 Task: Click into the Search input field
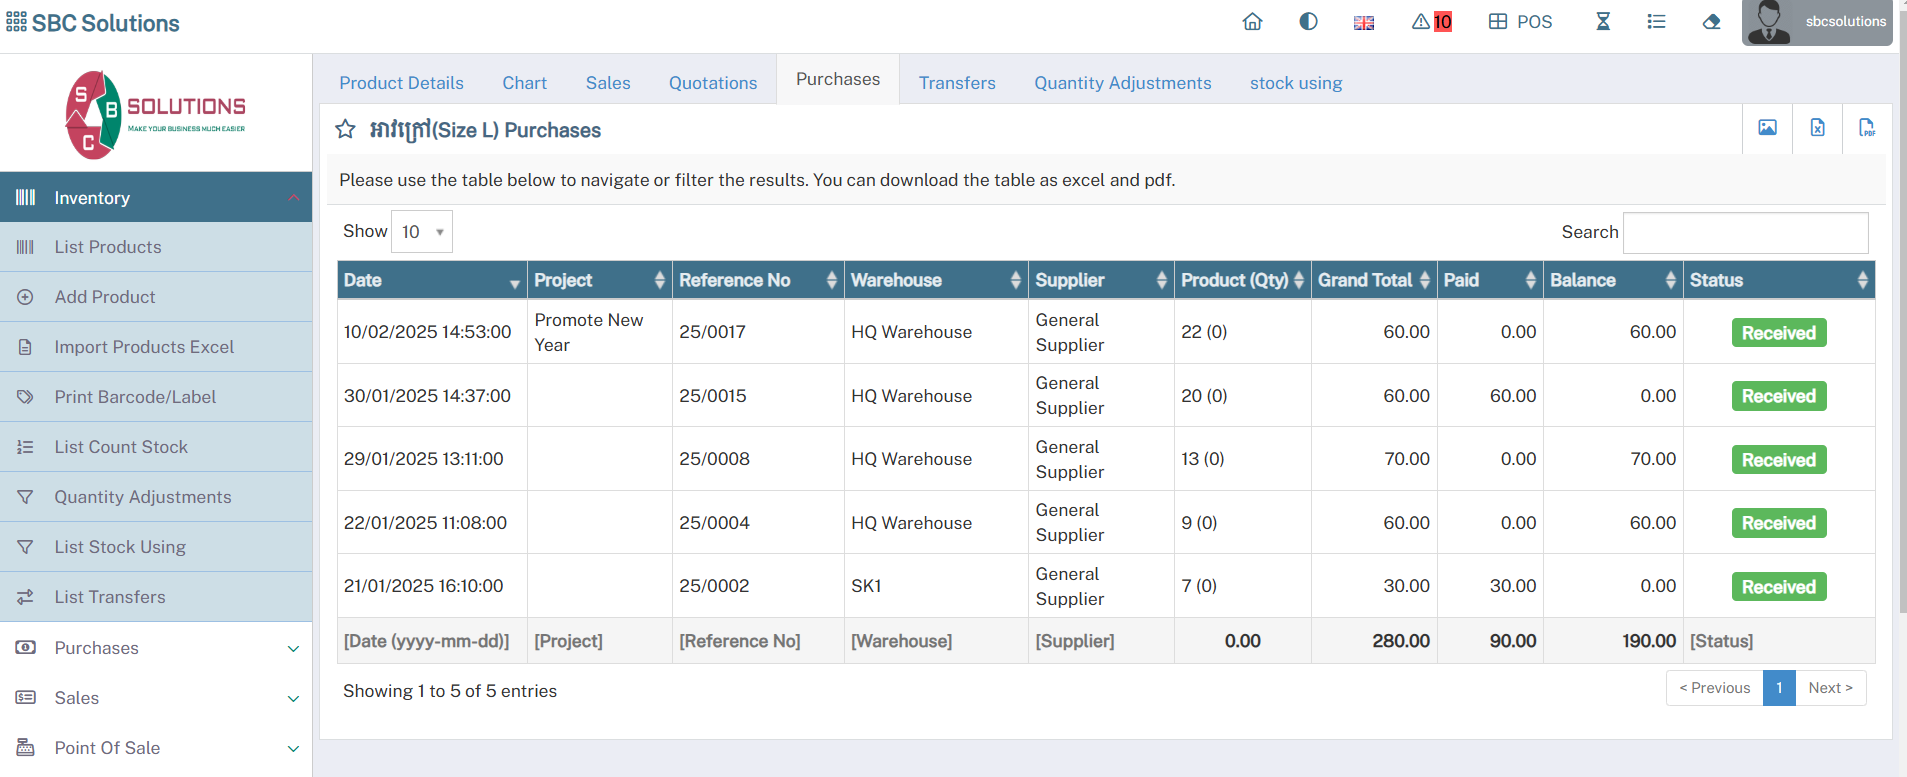[1745, 233]
